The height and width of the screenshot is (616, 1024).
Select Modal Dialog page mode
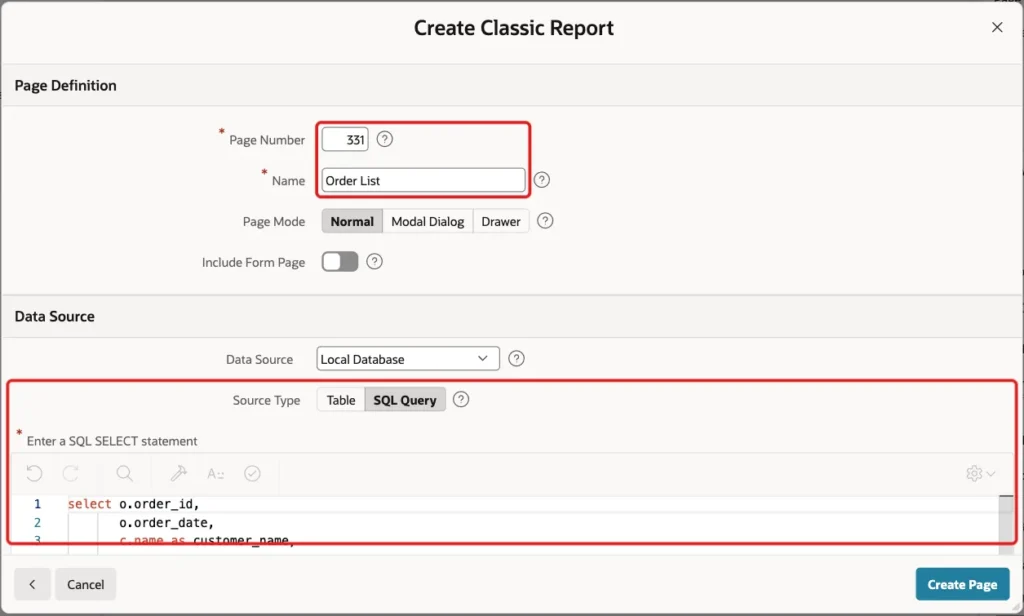click(x=428, y=221)
